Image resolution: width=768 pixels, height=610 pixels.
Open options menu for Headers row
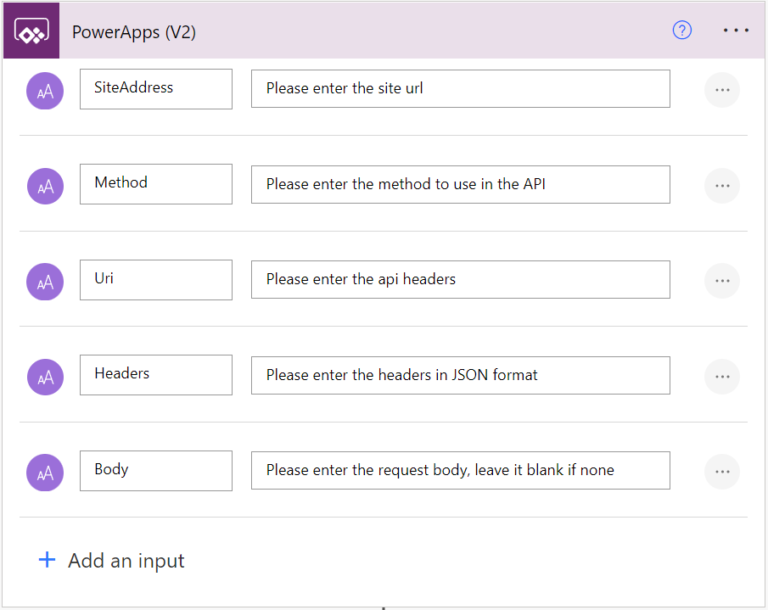[x=722, y=376]
